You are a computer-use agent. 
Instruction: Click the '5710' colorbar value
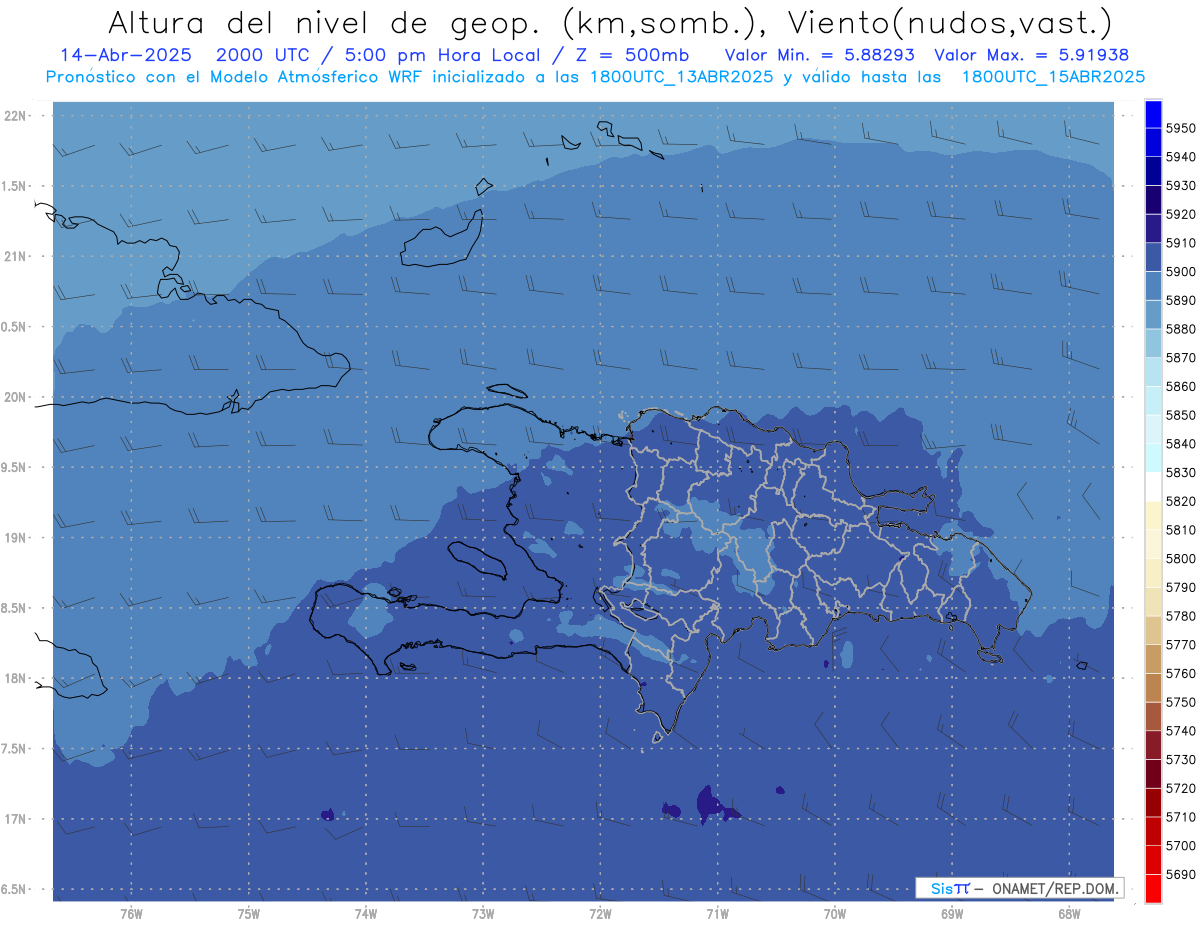(x=1181, y=817)
